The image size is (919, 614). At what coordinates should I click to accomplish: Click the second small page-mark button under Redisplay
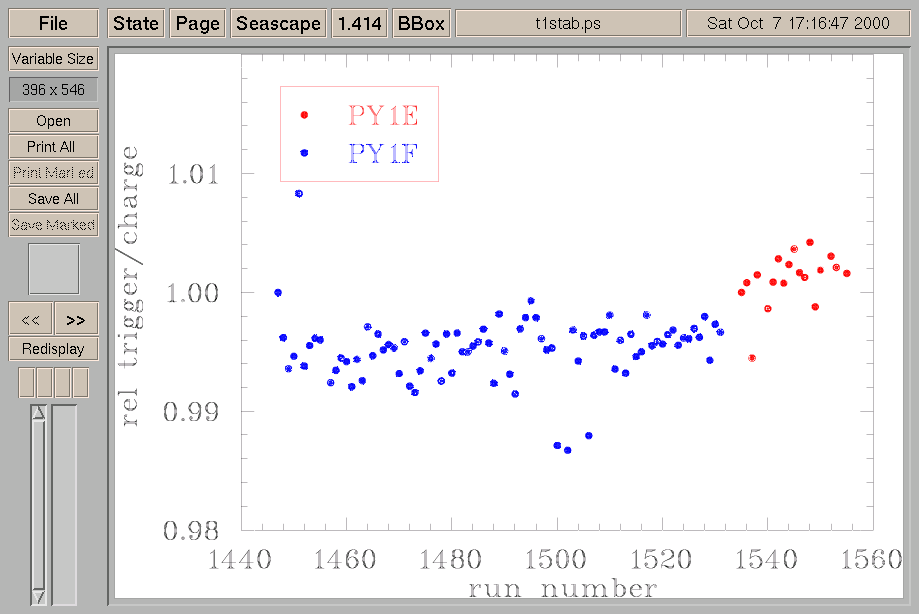coord(44,382)
